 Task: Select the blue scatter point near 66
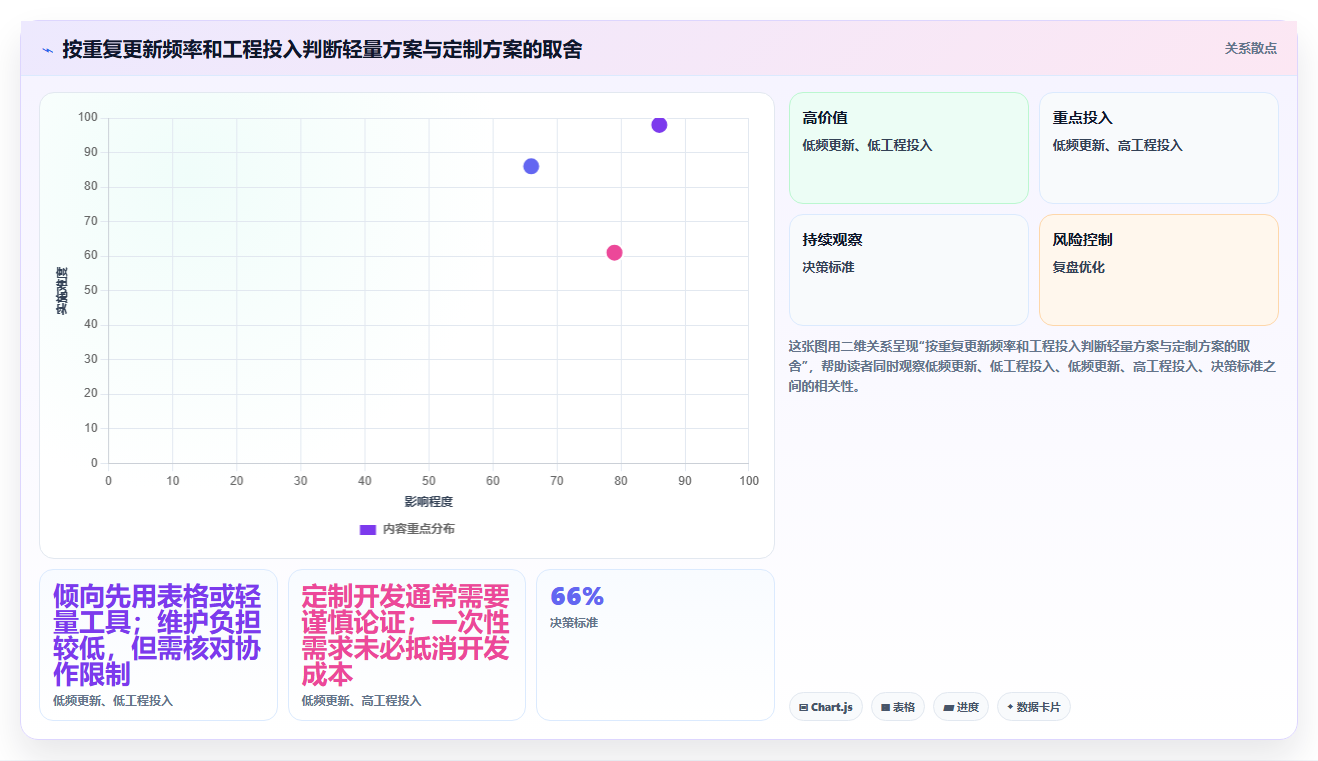point(531,166)
